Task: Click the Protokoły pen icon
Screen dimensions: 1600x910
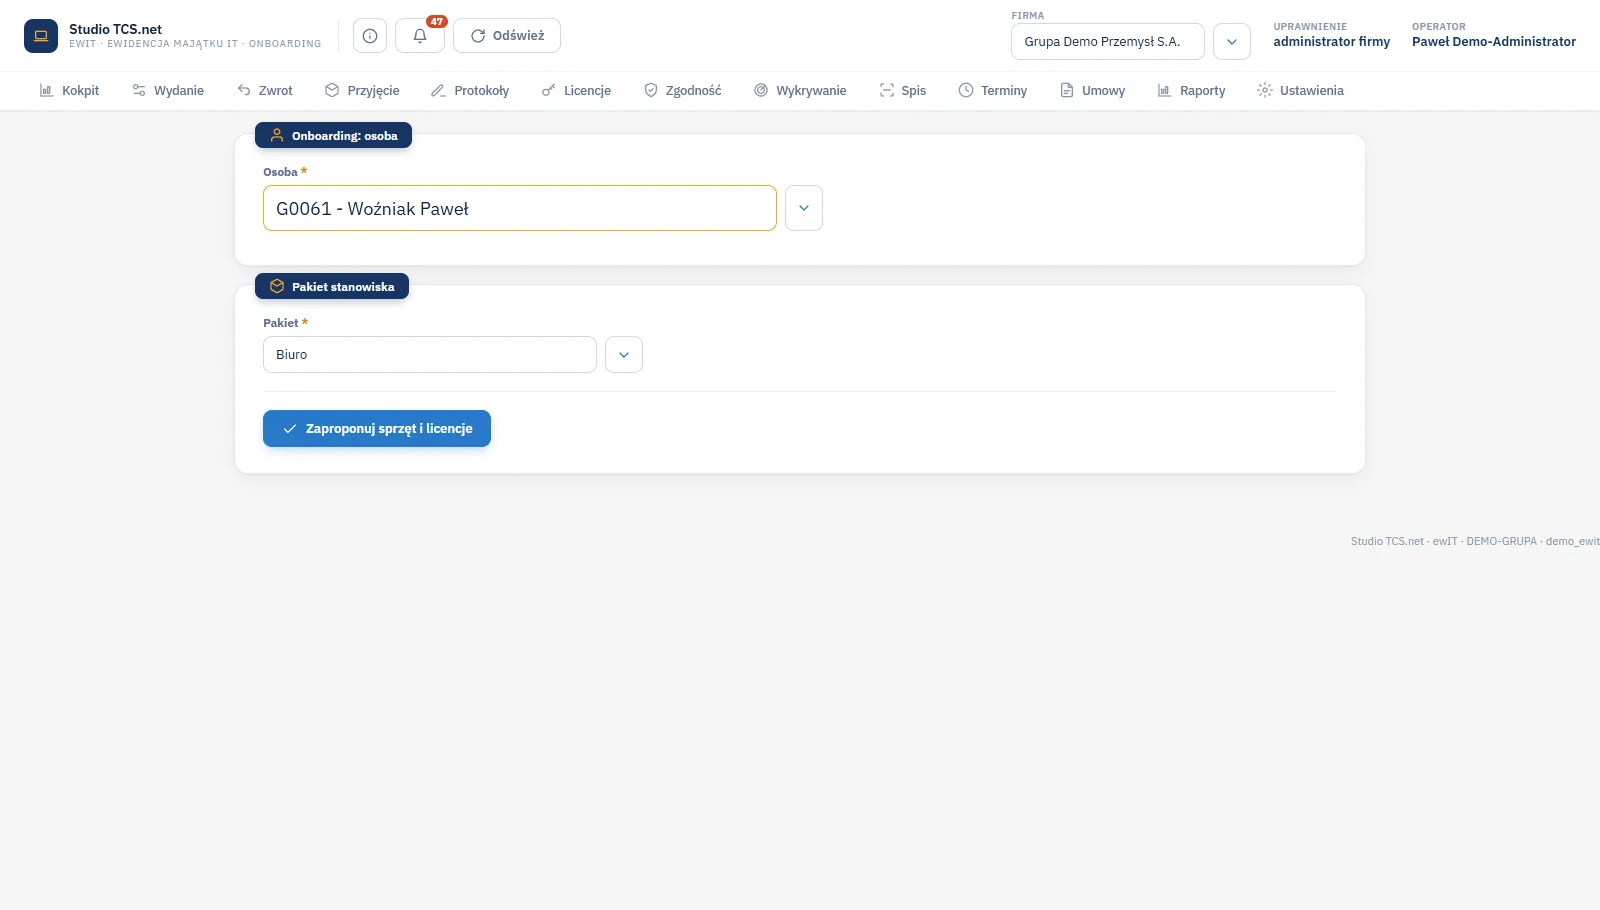Action: (438, 90)
